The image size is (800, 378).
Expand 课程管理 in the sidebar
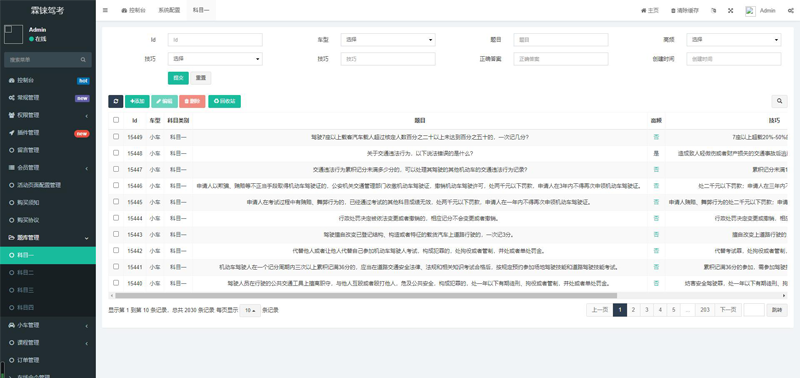click(x=48, y=343)
